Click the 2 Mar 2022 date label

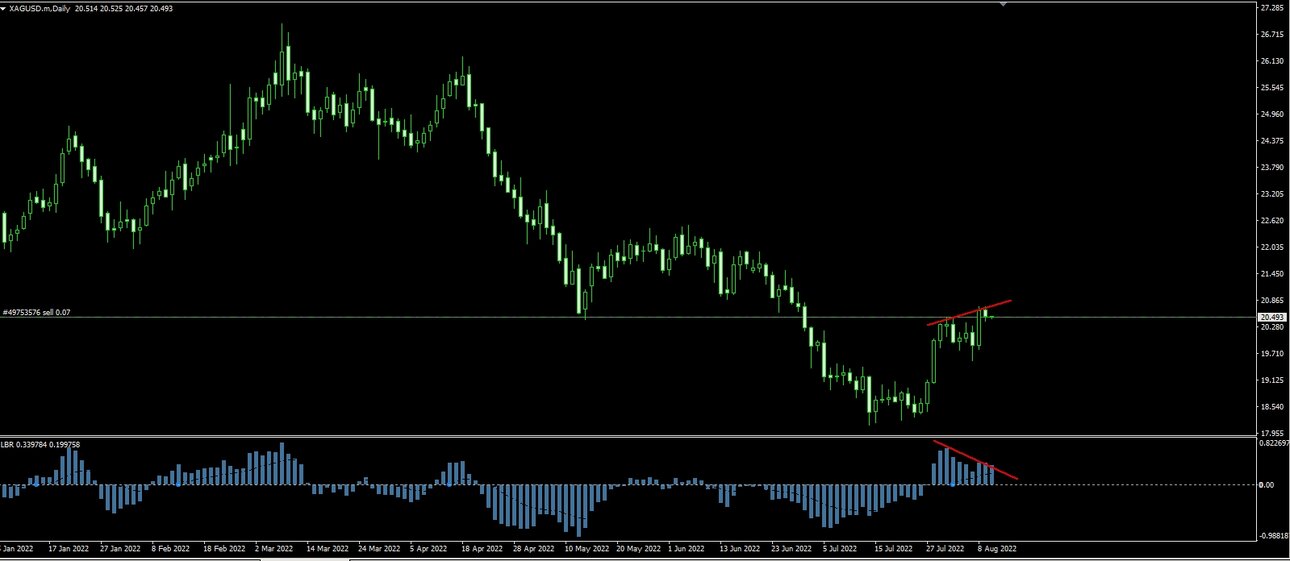[274, 549]
